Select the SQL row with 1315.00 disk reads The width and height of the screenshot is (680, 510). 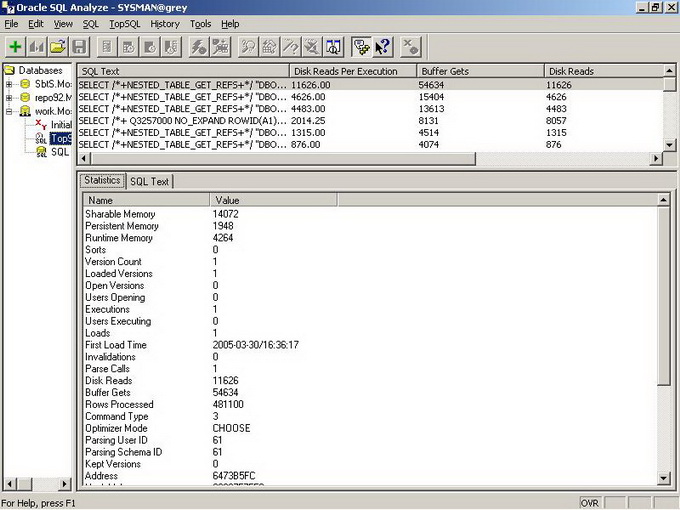click(371, 133)
